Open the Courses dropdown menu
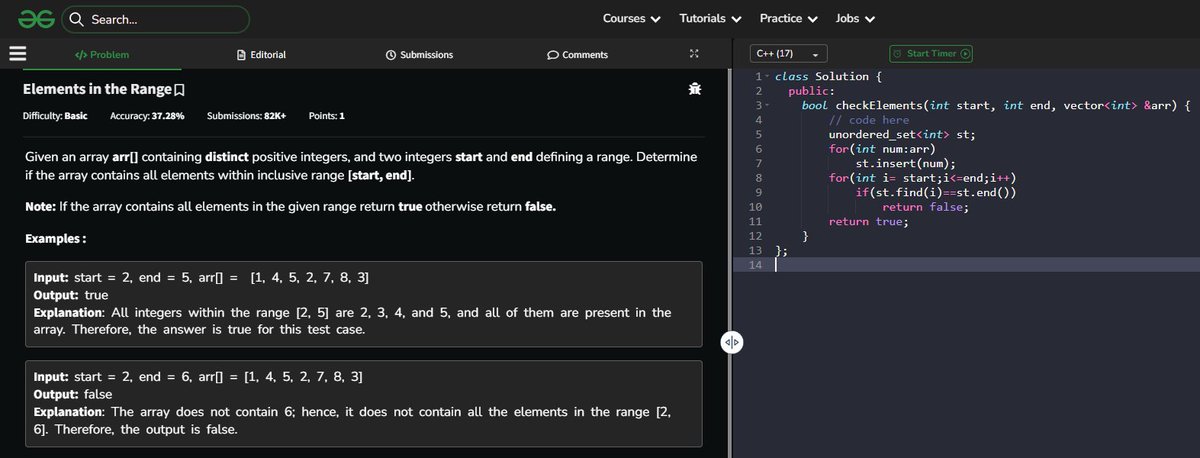The width and height of the screenshot is (1200, 458). tap(632, 18)
